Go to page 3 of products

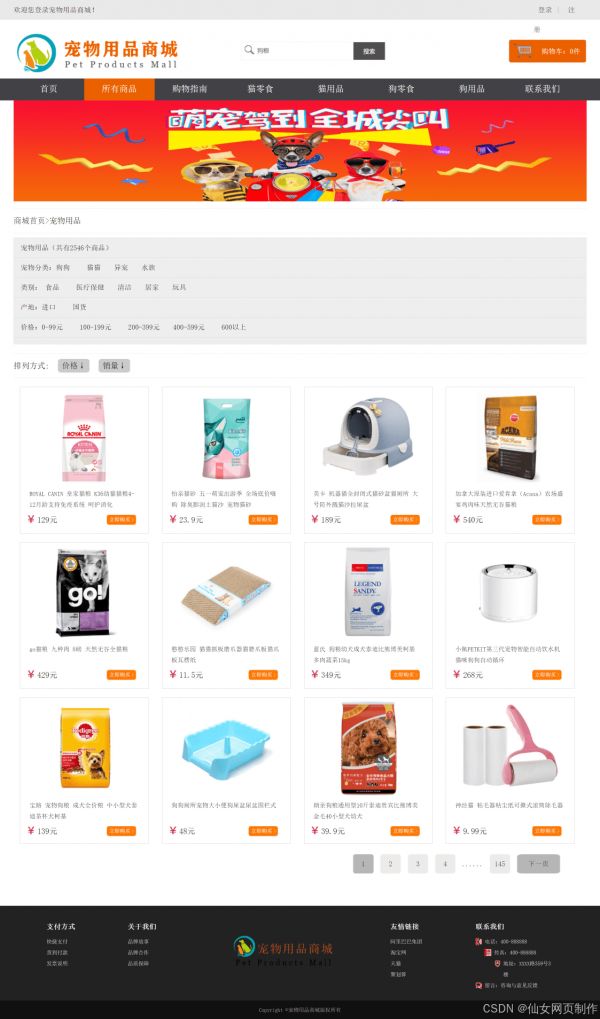pos(418,864)
